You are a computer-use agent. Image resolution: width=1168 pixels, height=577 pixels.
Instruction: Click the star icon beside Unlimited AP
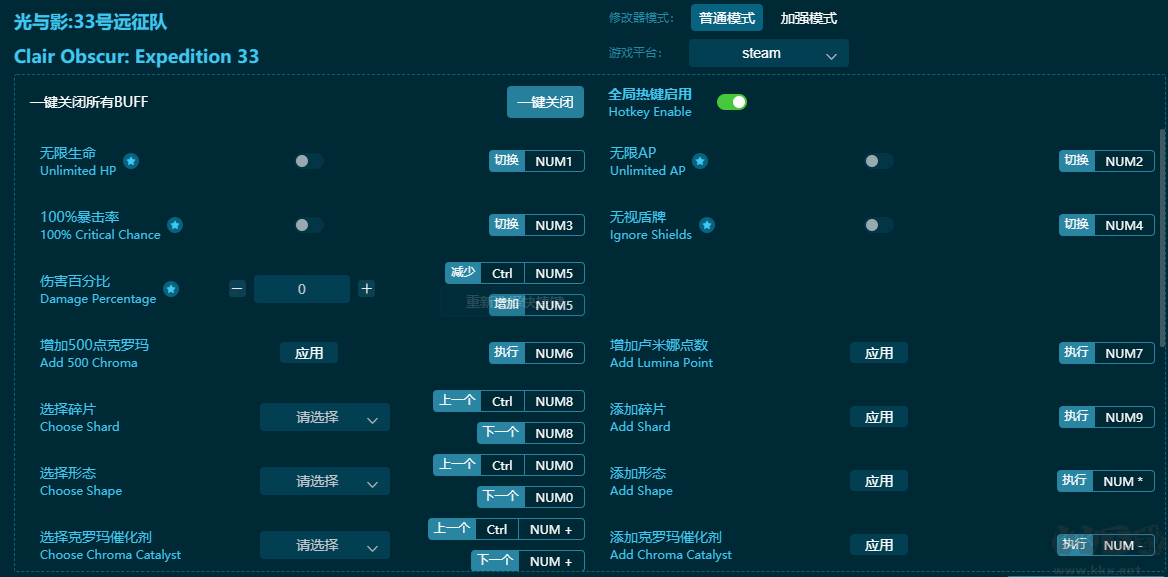coord(700,161)
